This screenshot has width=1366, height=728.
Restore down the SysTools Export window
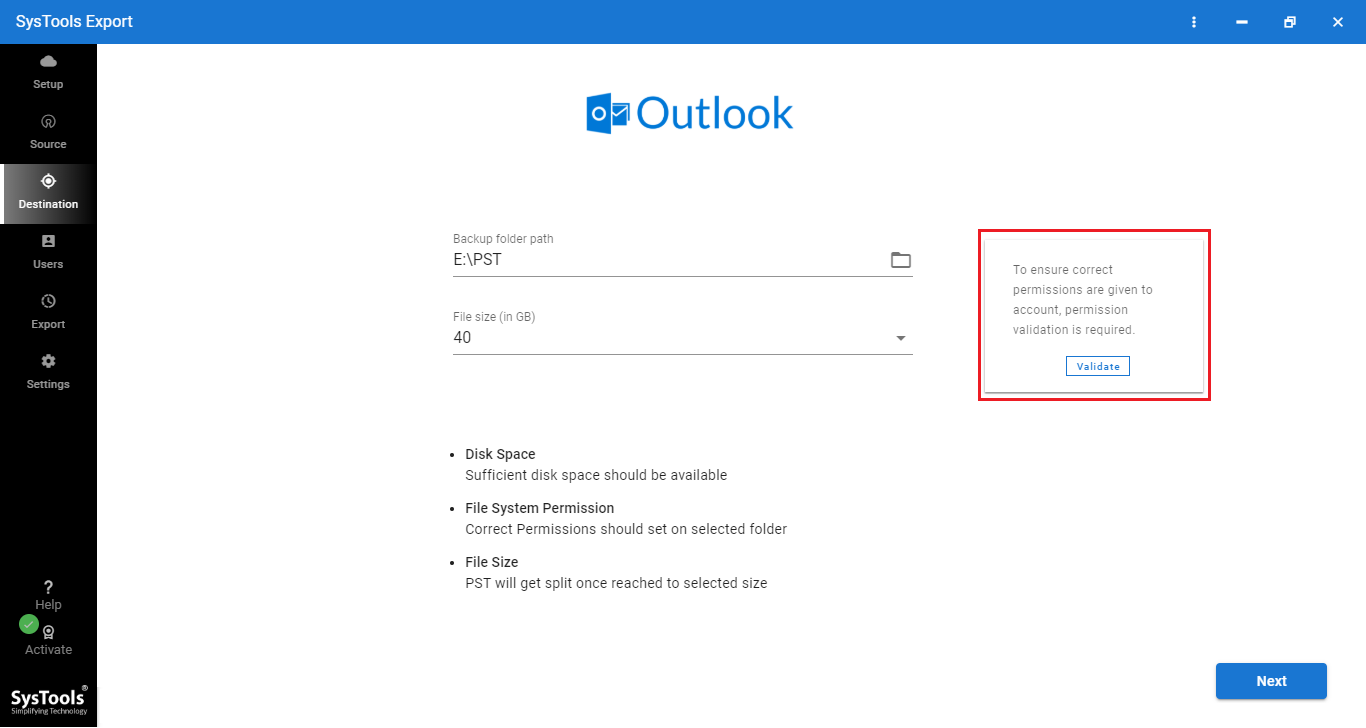[x=1290, y=22]
